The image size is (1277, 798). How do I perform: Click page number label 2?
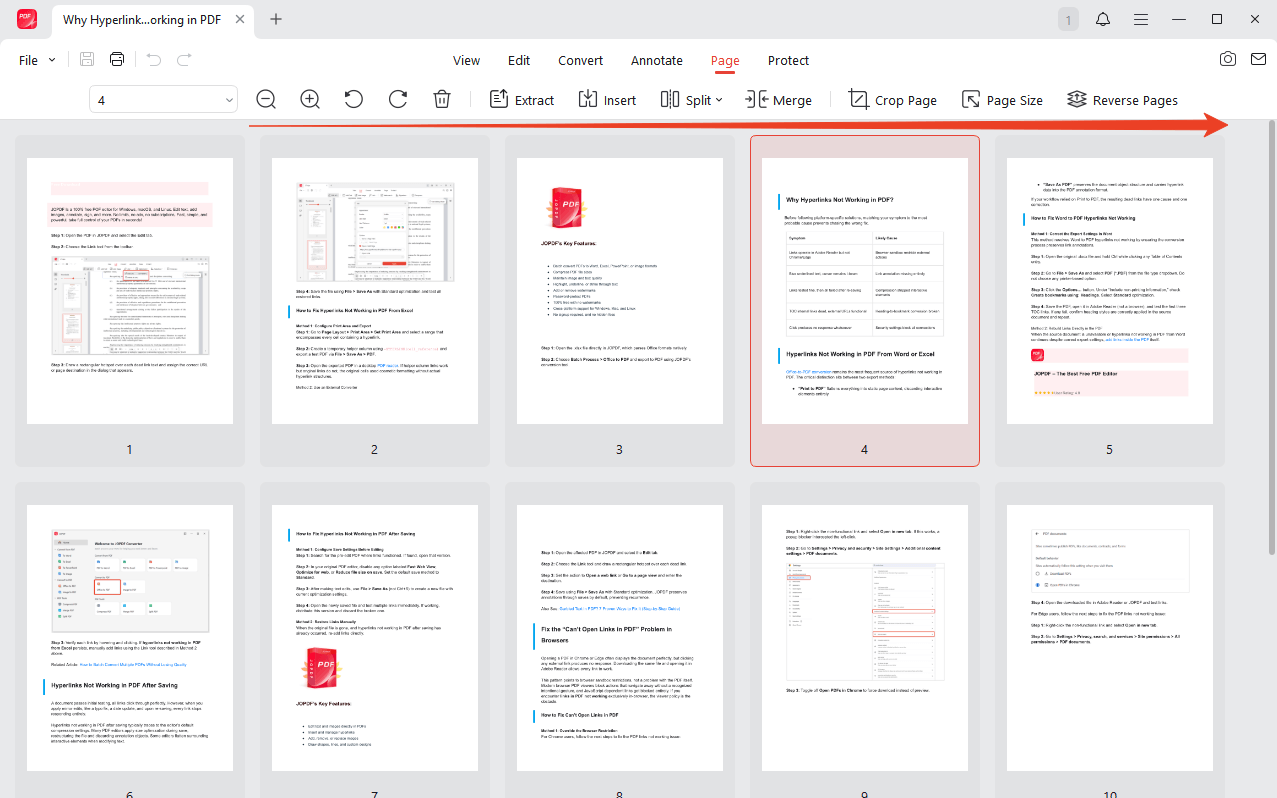tap(375, 450)
